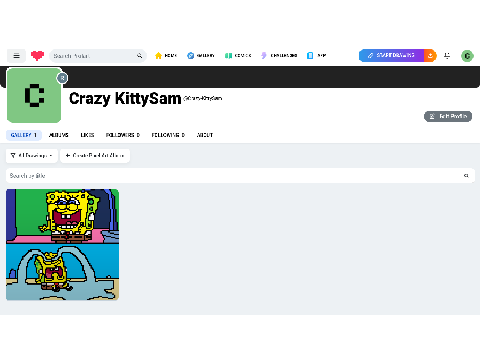
Task: Click the Create Pixel Art Album button
Action: click(95, 156)
